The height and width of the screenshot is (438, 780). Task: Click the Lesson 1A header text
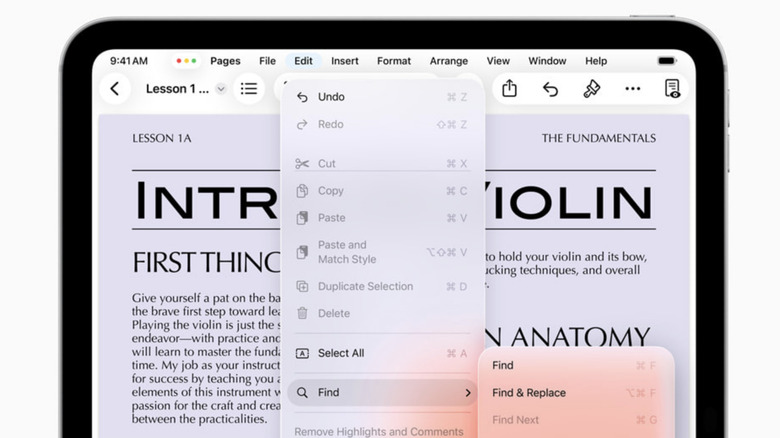pos(161,138)
